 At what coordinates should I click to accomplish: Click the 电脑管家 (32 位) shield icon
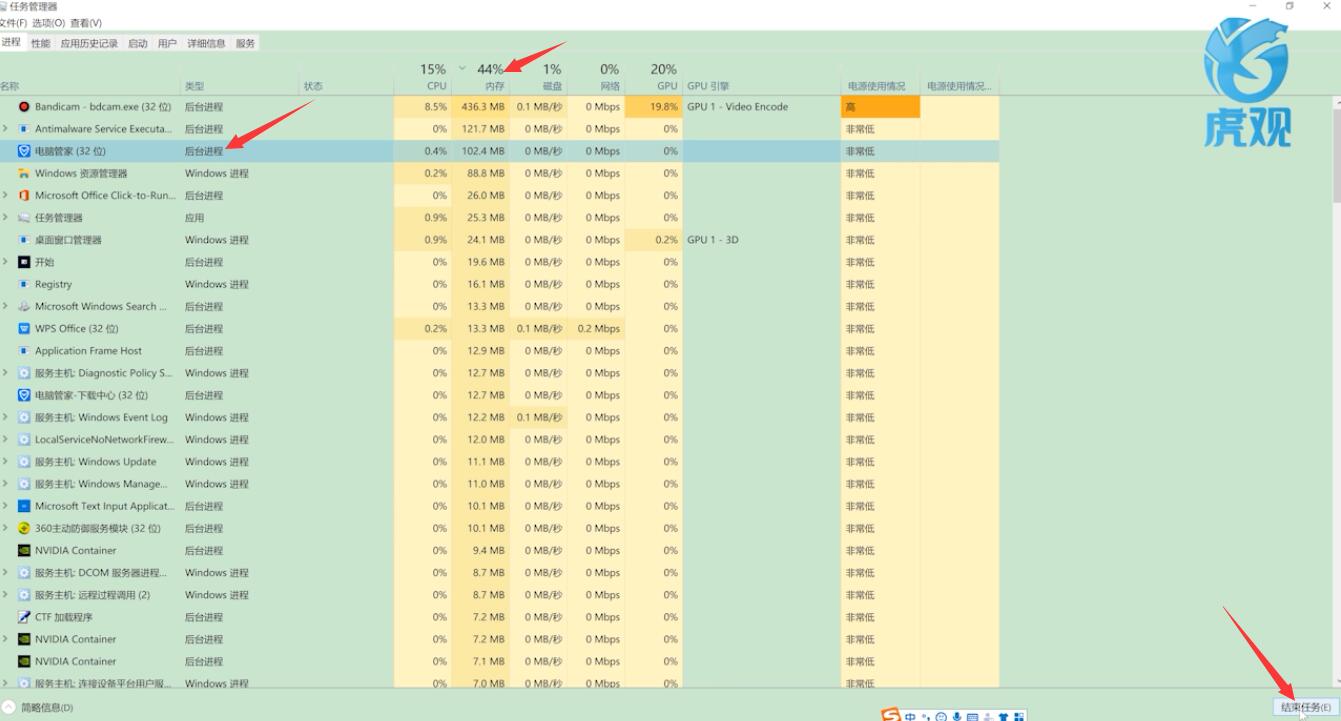click(24, 151)
